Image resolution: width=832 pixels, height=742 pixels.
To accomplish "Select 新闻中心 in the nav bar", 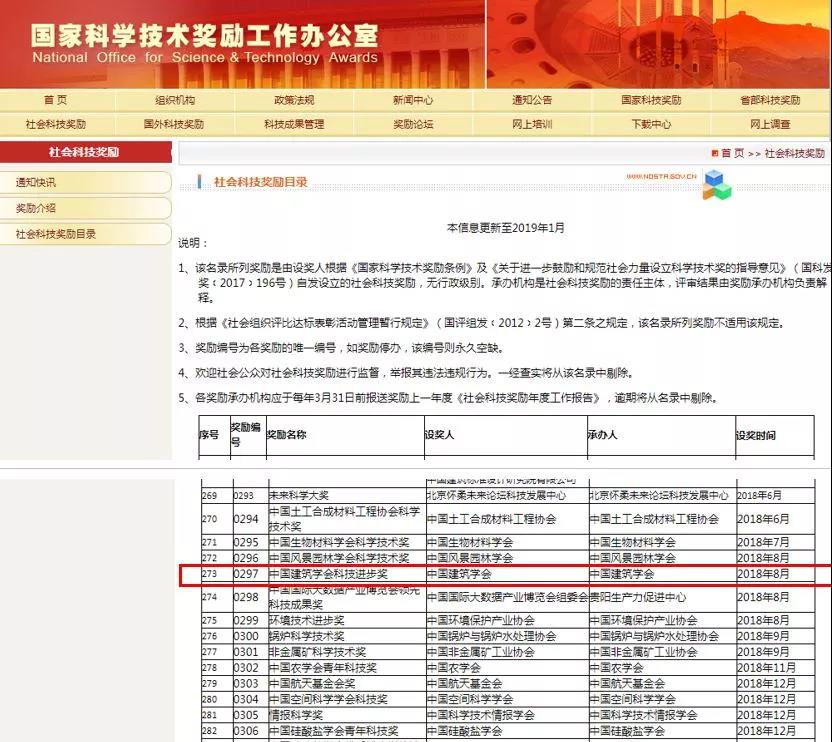I will point(413,100).
